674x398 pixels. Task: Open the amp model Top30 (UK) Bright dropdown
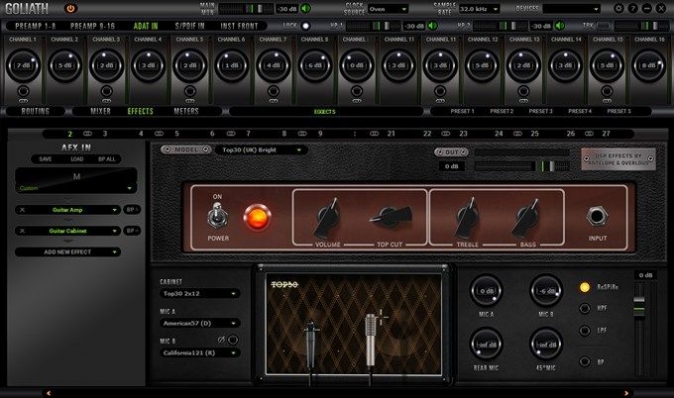click(261, 150)
